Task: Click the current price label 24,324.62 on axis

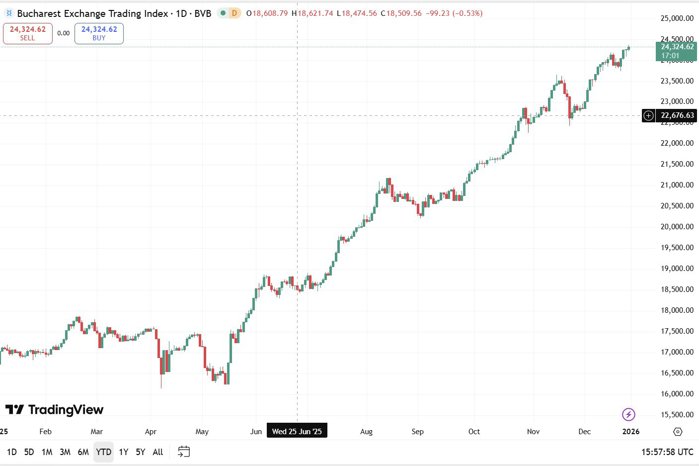Action: [677, 50]
